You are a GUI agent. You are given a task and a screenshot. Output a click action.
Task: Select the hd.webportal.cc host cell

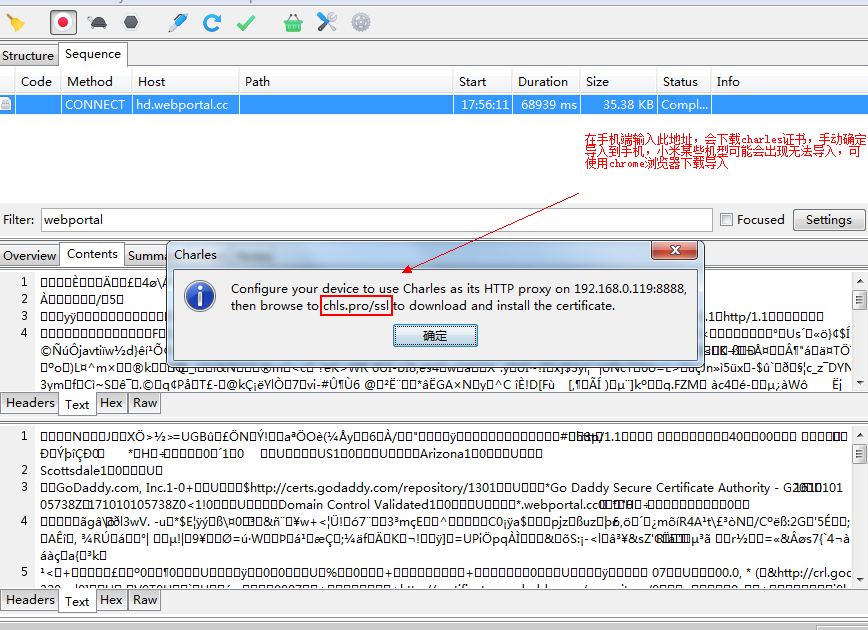click(x=186, y=105)
